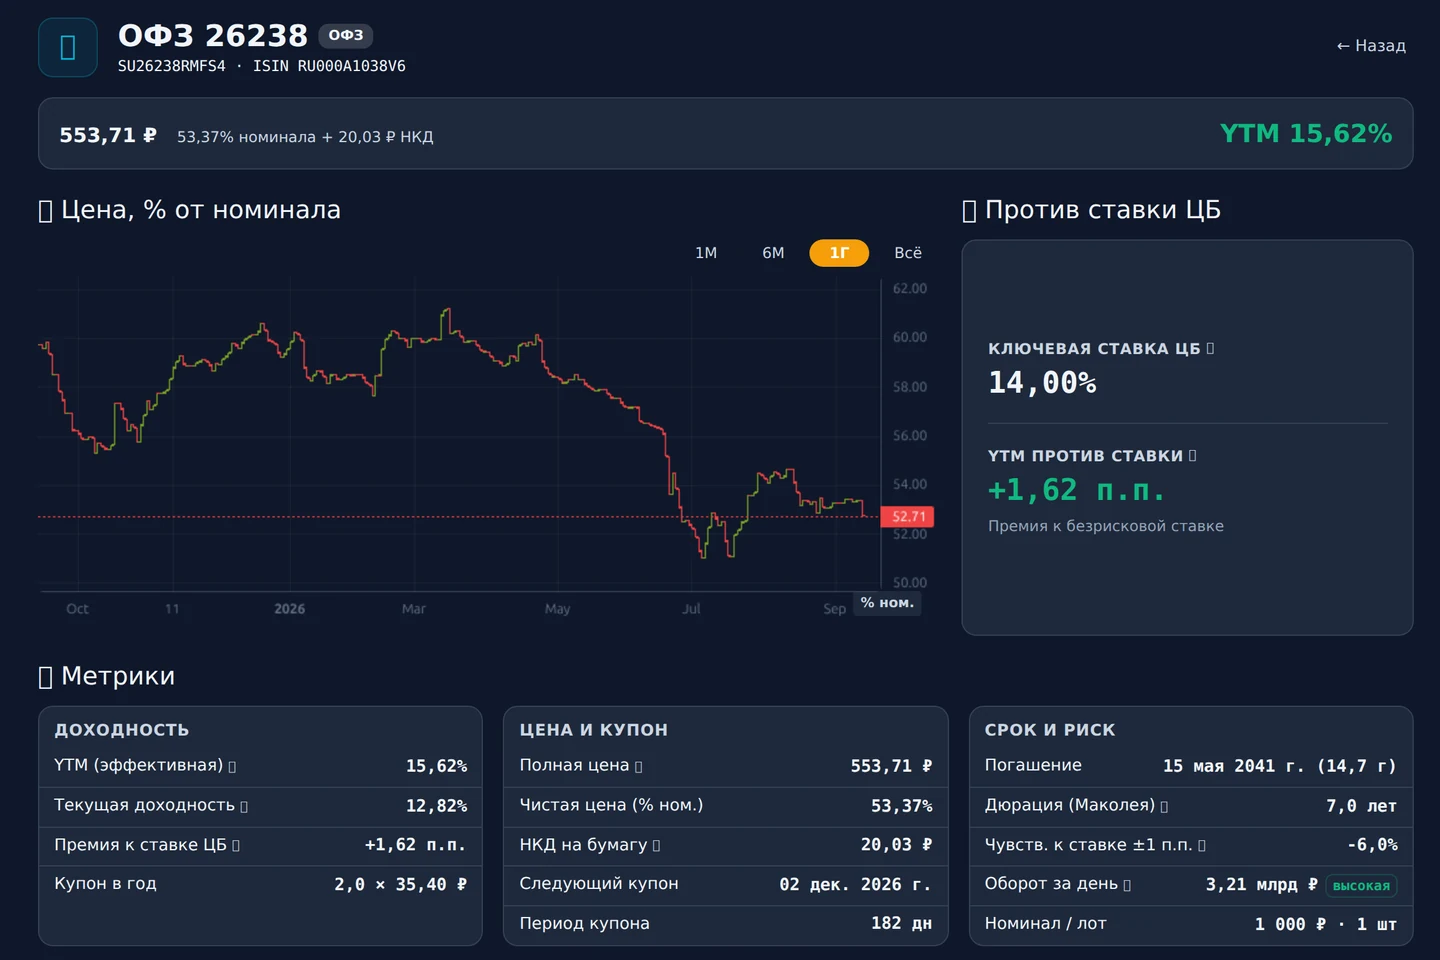Click the bond logo icon beside ОФЗ 26238
This screenshot has height=960, width=1440.
click(68, 47)
